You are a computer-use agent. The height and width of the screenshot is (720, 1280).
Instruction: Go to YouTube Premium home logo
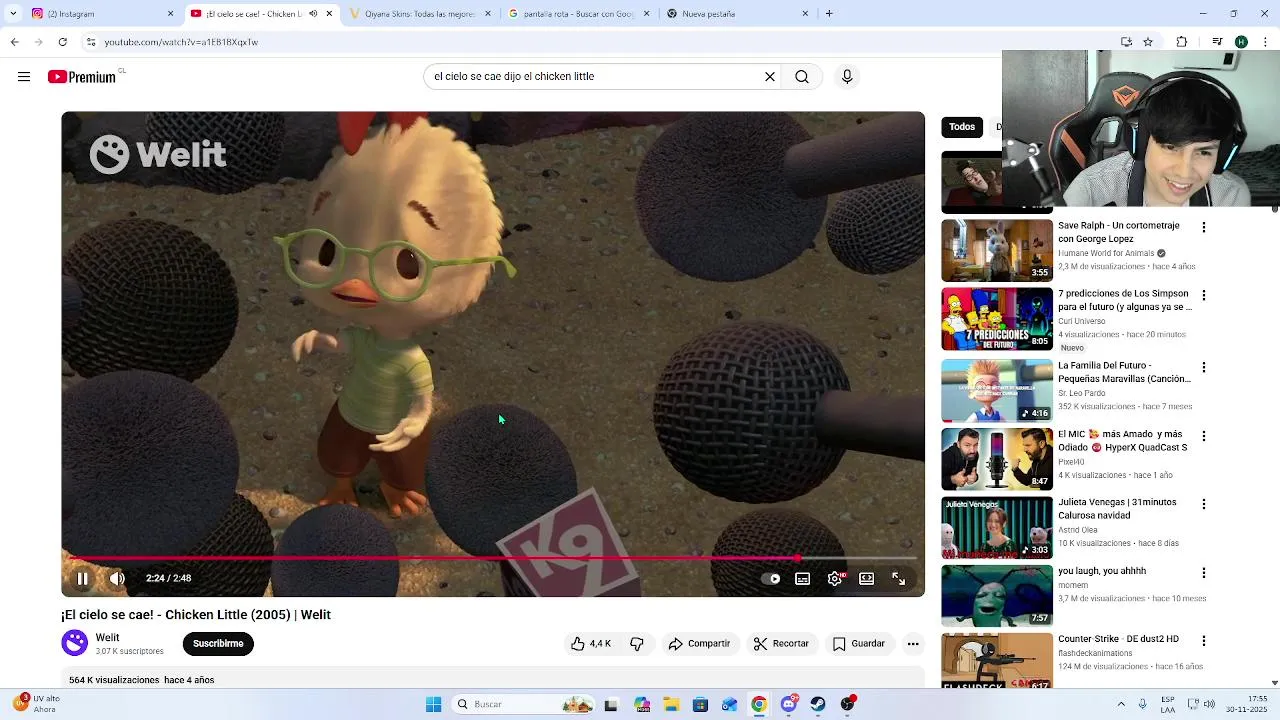(x=82, y=77)
